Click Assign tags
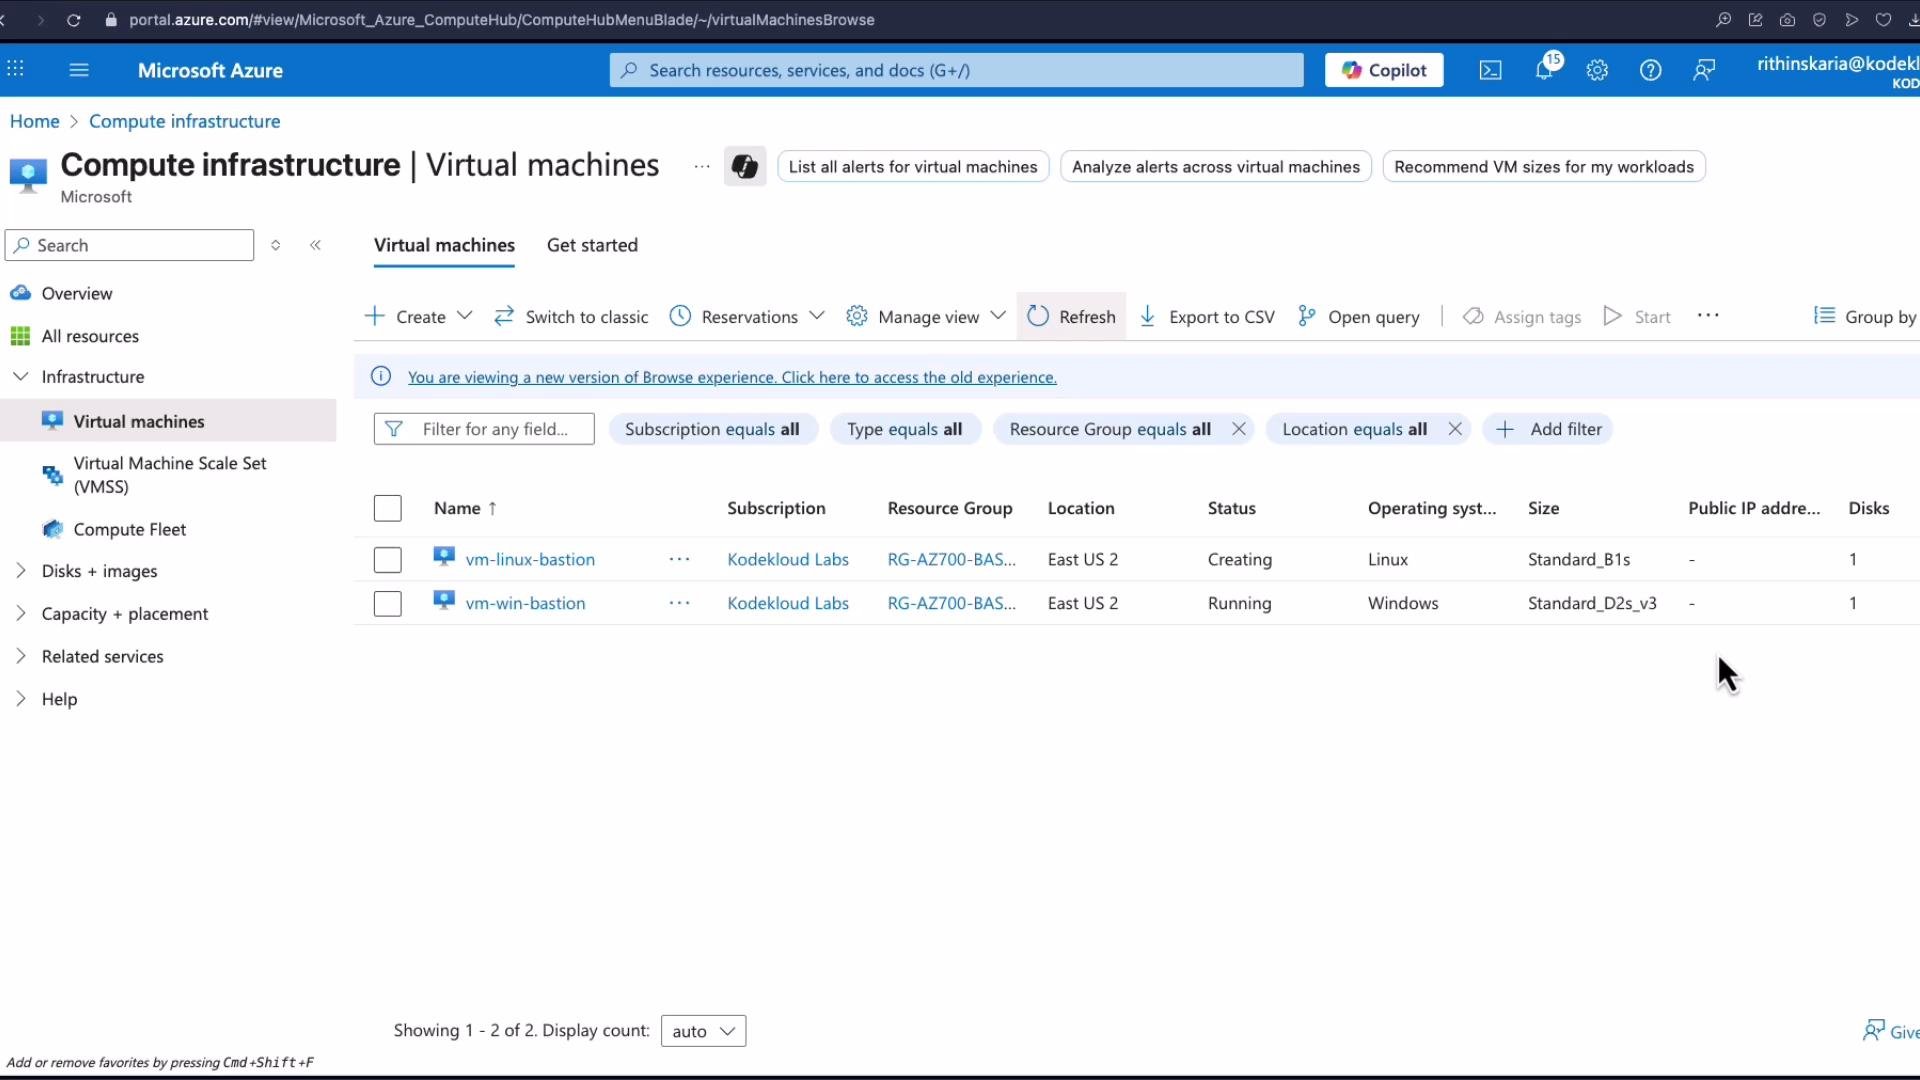The height and width of the screenshot is (1080, 1920). (1522, 316)
